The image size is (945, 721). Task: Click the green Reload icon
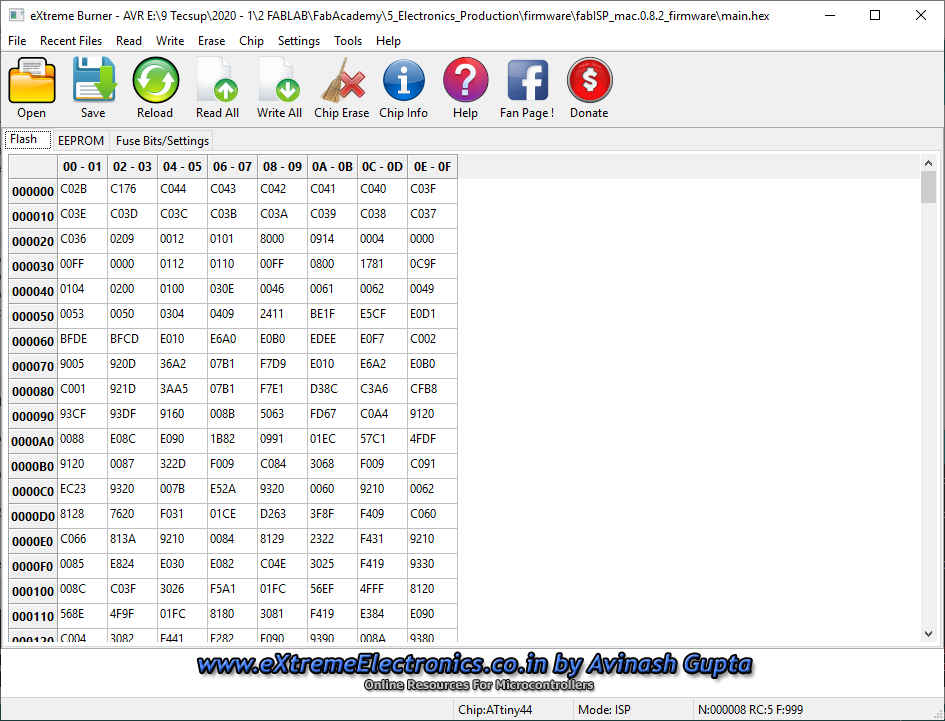pyautogui.click(x=155, y=80)
